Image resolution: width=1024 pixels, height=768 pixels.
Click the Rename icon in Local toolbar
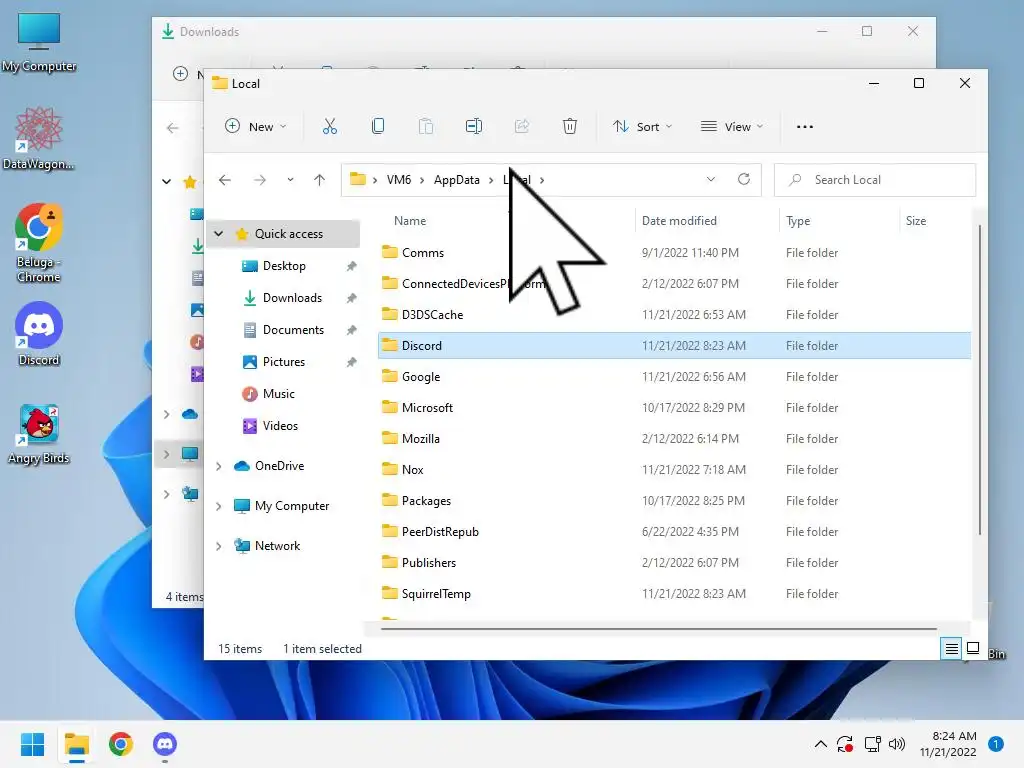click(473, 126)
